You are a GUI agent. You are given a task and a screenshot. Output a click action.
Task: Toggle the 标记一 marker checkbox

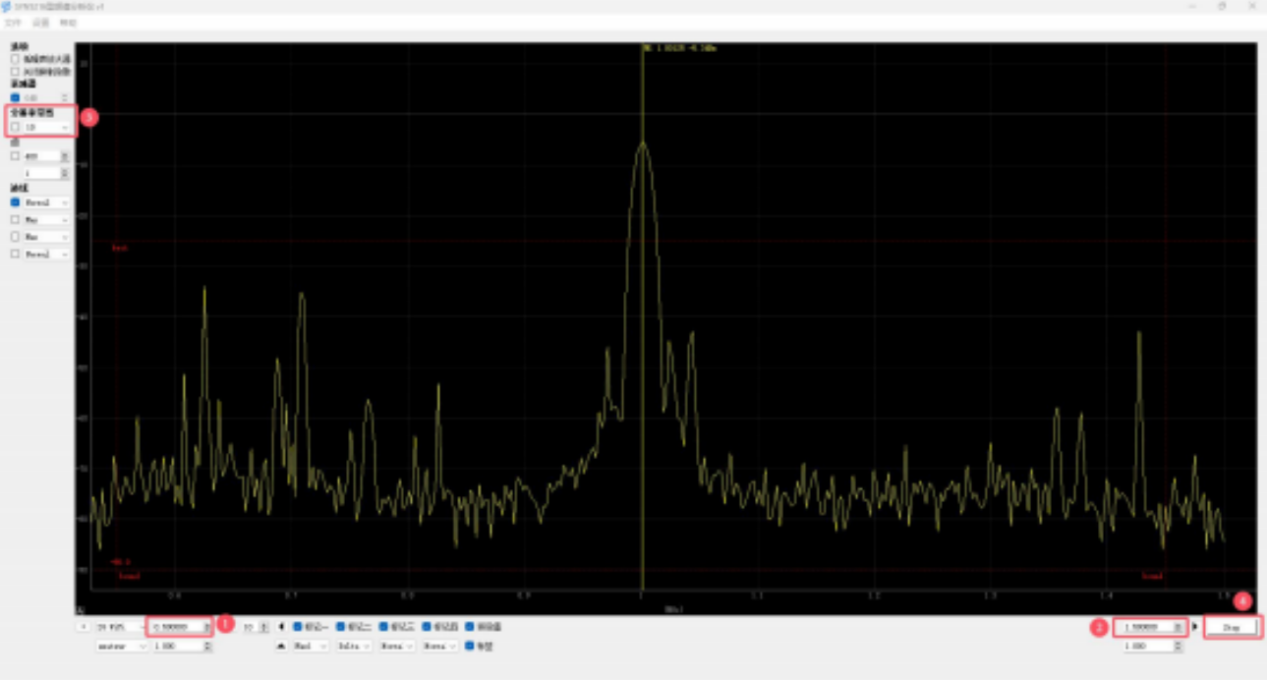[298, 627]
